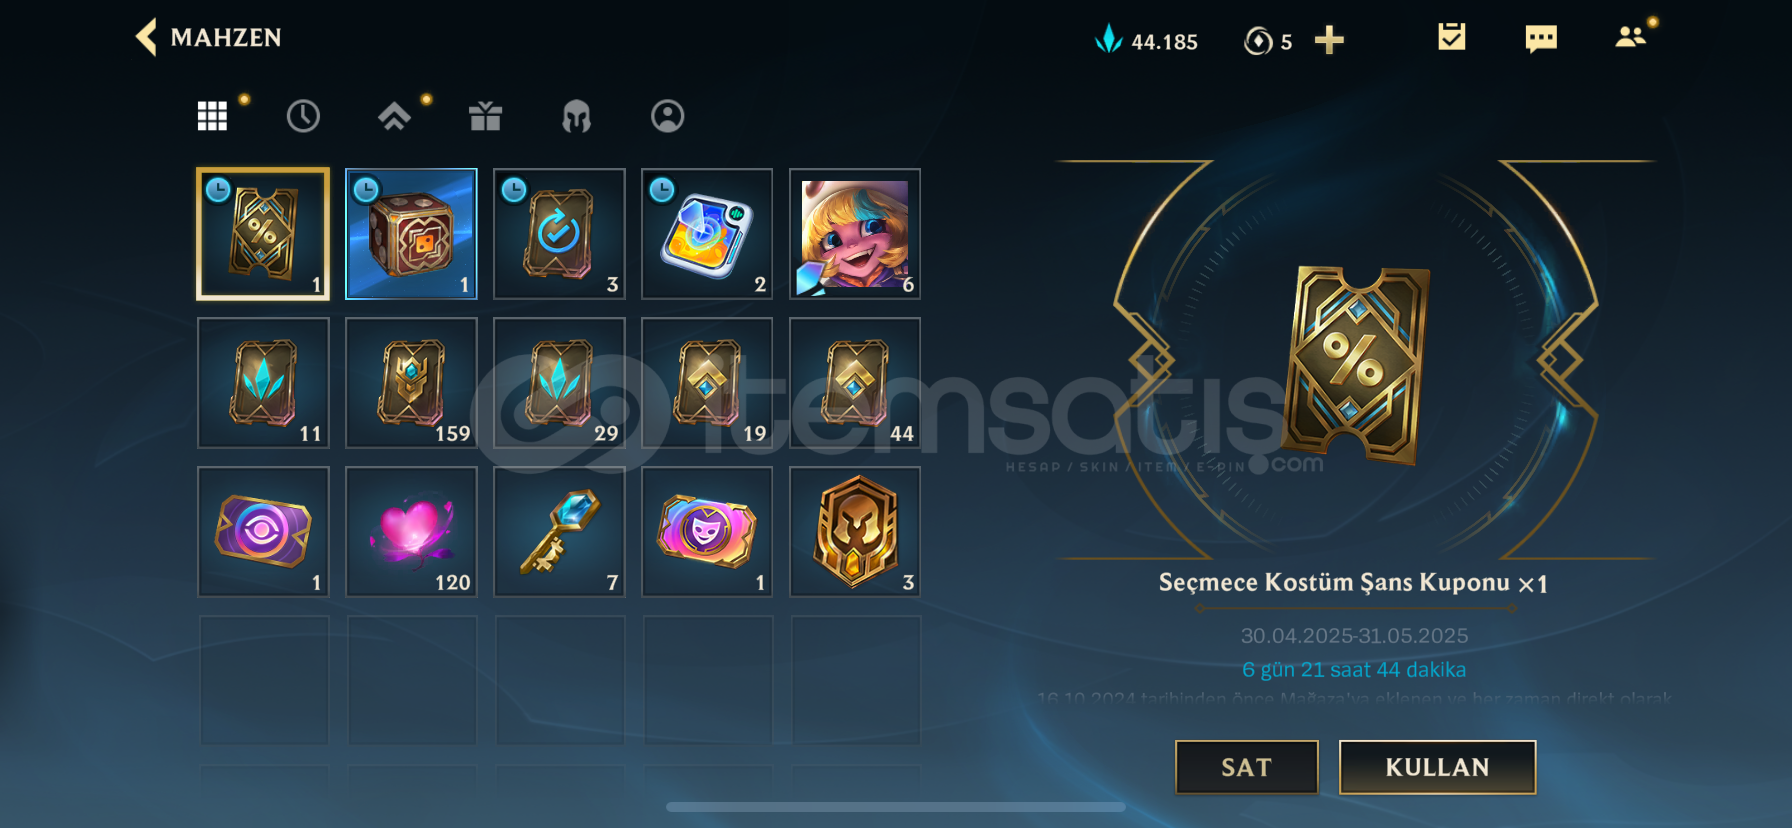Select the orange dice chest item

coord(411,234)
